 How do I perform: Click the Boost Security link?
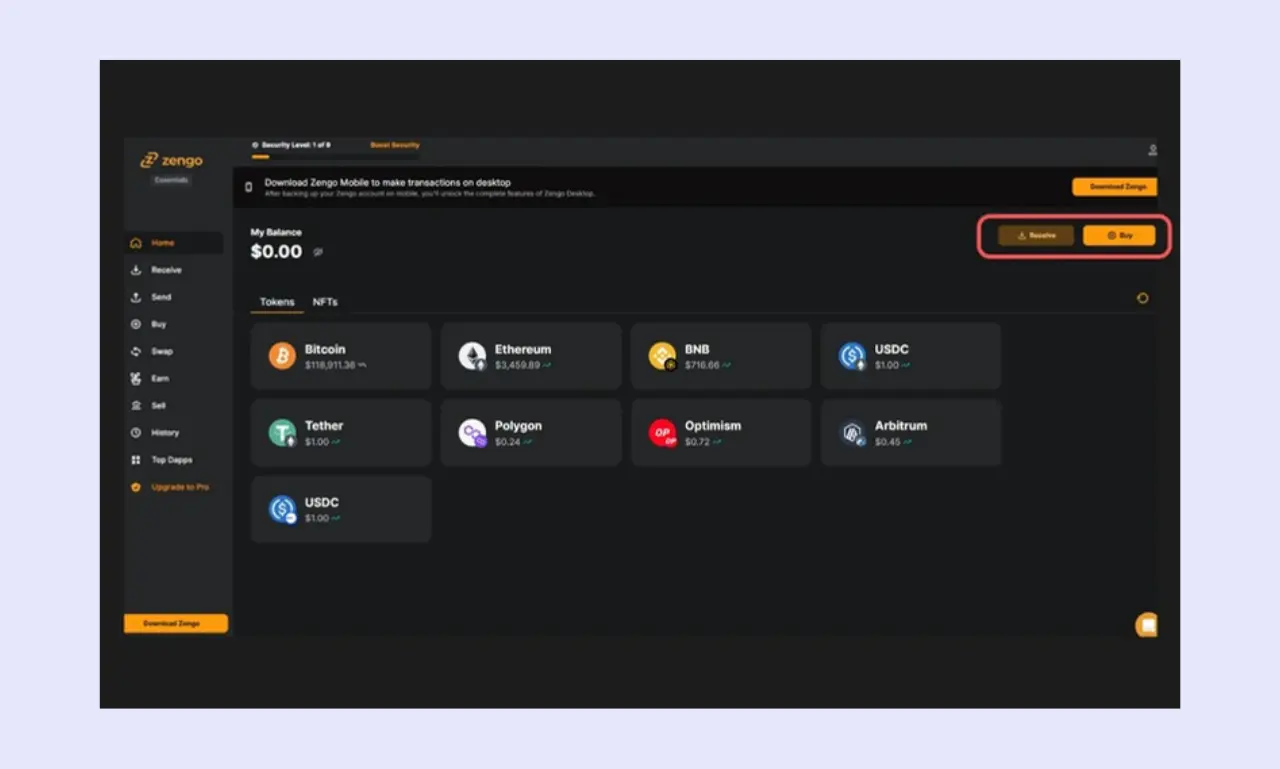[x=395, y=145]
